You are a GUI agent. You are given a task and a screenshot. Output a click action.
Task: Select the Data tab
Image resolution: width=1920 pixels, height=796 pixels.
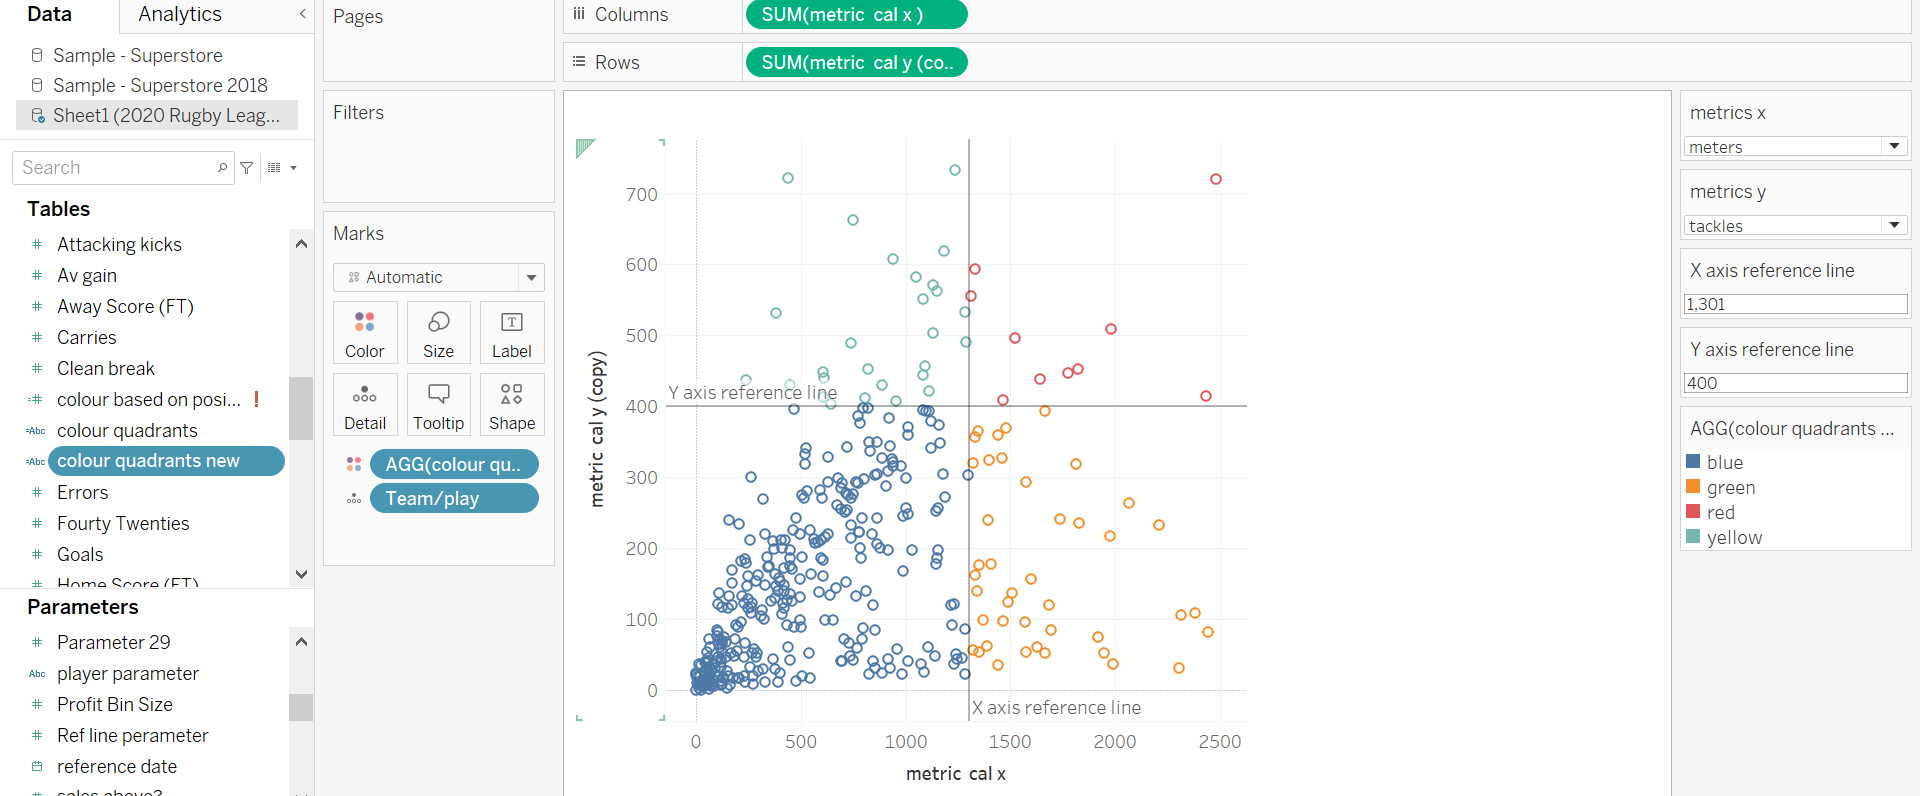pyautogui.click(x=50, y=14)
